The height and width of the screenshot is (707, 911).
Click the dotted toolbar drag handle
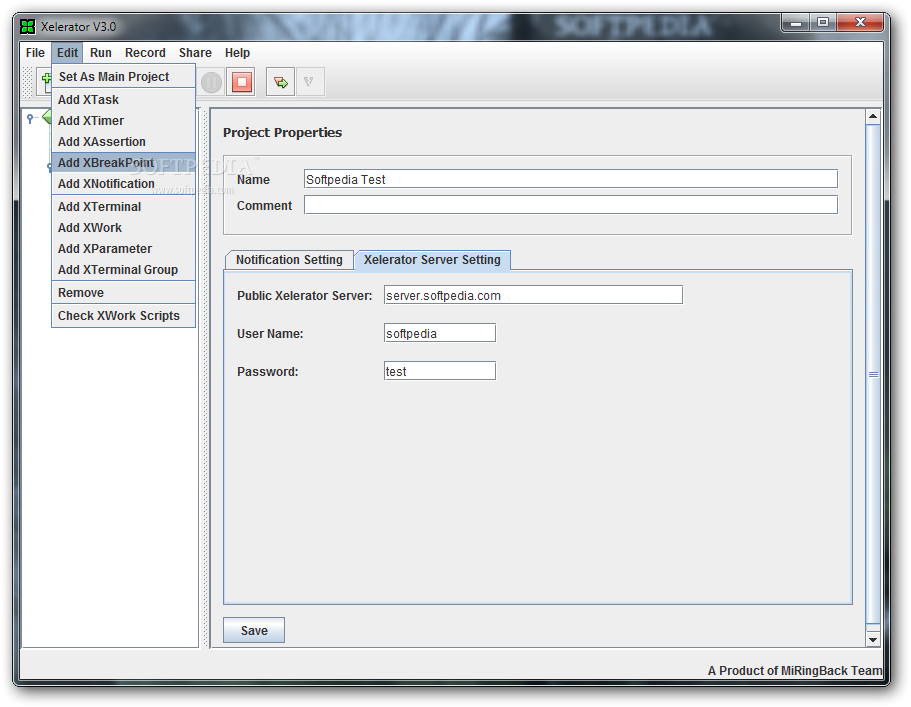click(27, 82)
